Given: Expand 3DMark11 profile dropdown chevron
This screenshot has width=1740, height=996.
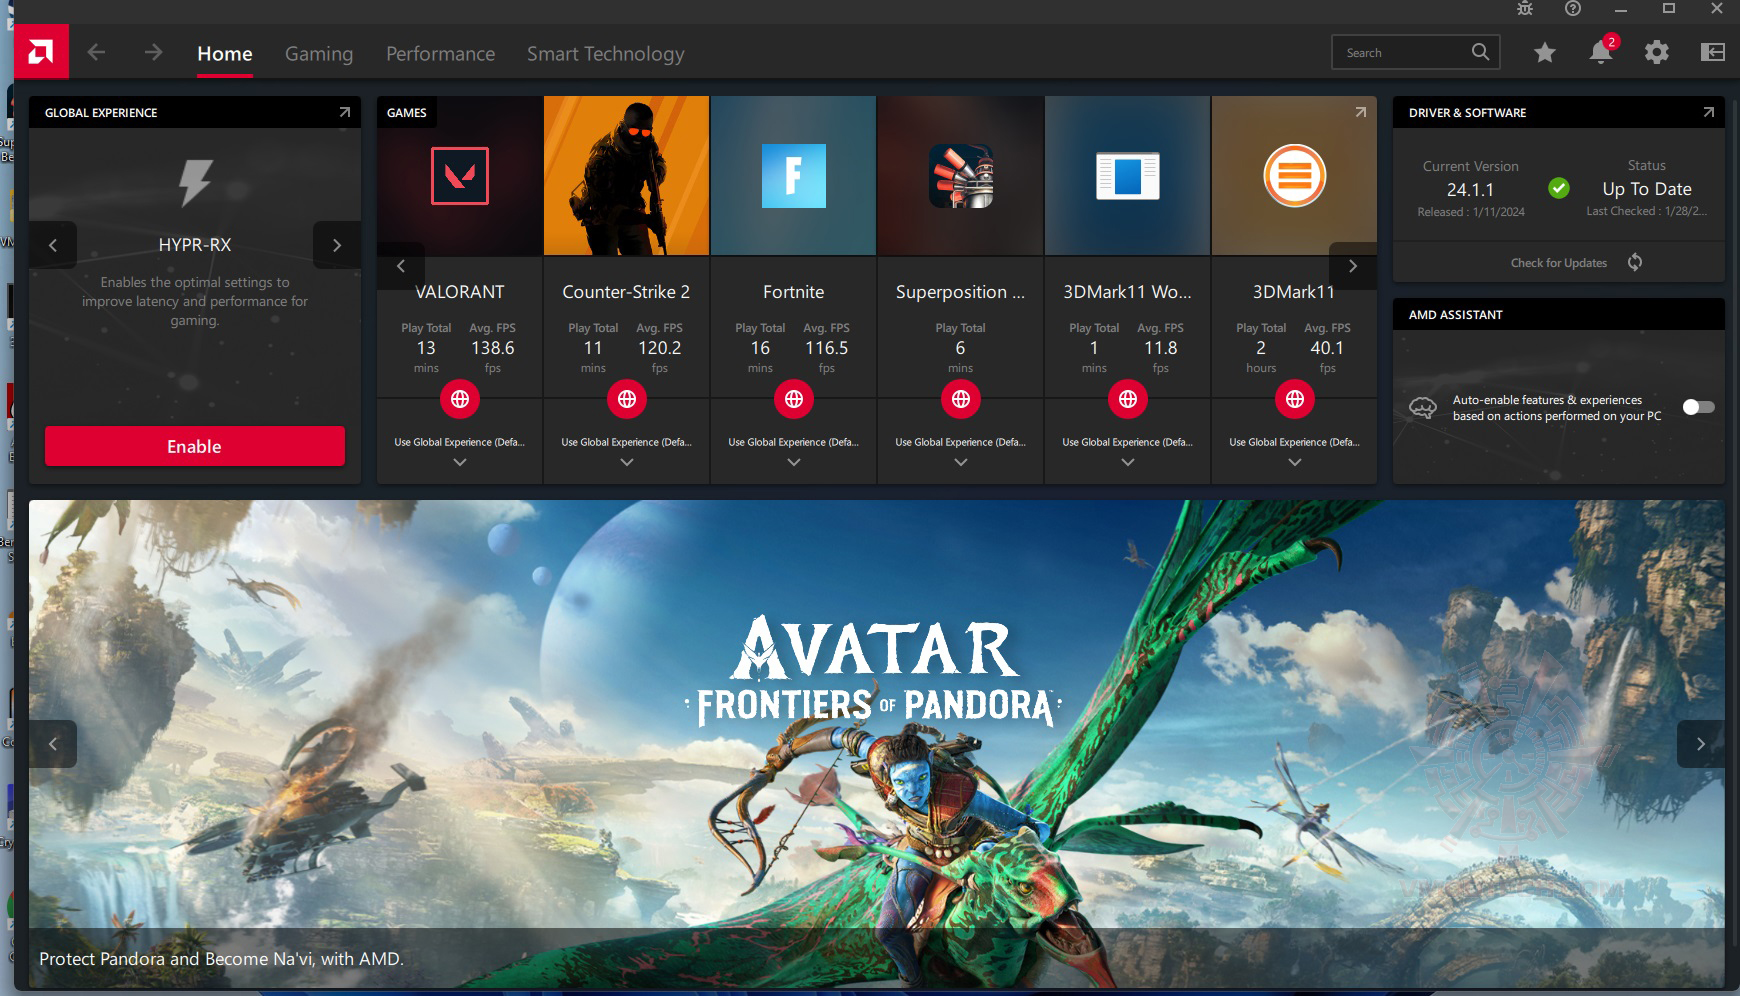Looking at the screenshot, I should 1295,462.
